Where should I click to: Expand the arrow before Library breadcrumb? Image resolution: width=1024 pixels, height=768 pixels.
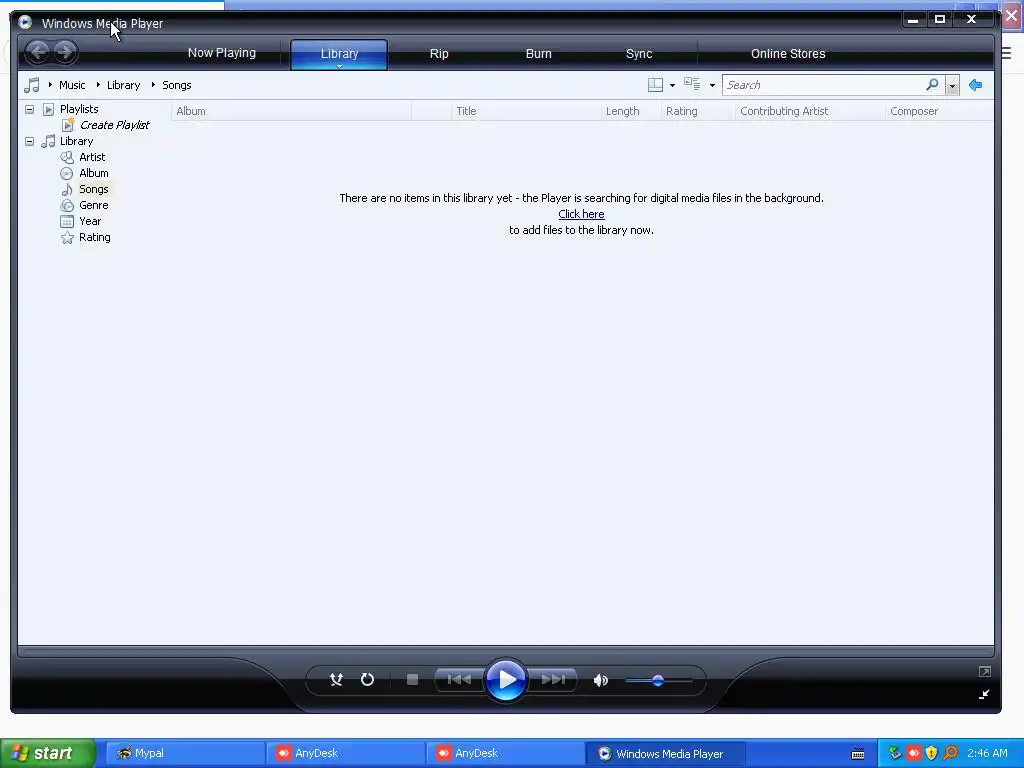98,85
